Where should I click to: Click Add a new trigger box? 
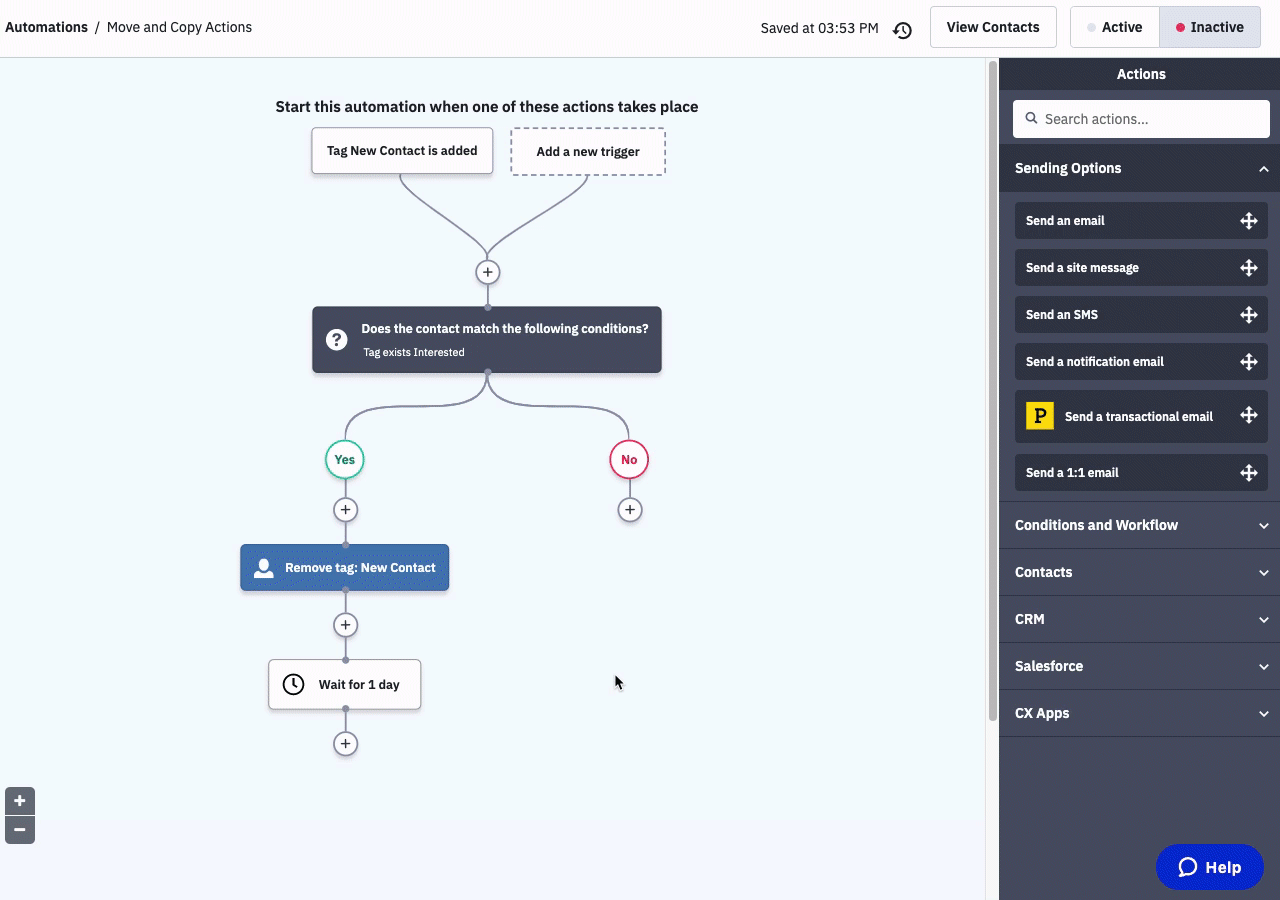[x=587, y=152]
